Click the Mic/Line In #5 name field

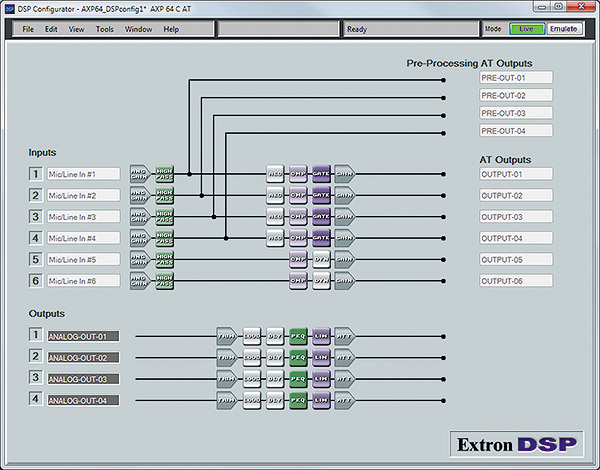coord(83,259)
